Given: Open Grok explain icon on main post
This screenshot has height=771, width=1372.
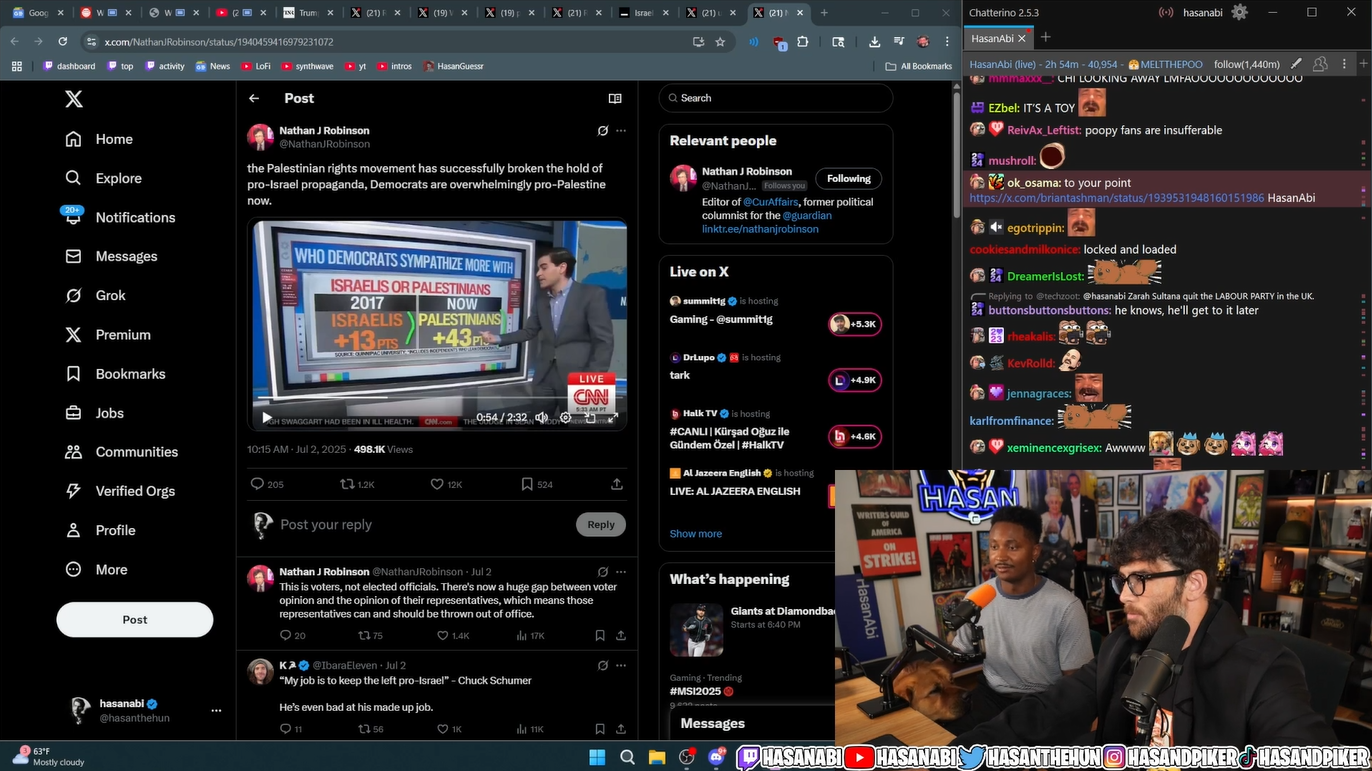Looking at the screenshot, I should coord(602,131).
